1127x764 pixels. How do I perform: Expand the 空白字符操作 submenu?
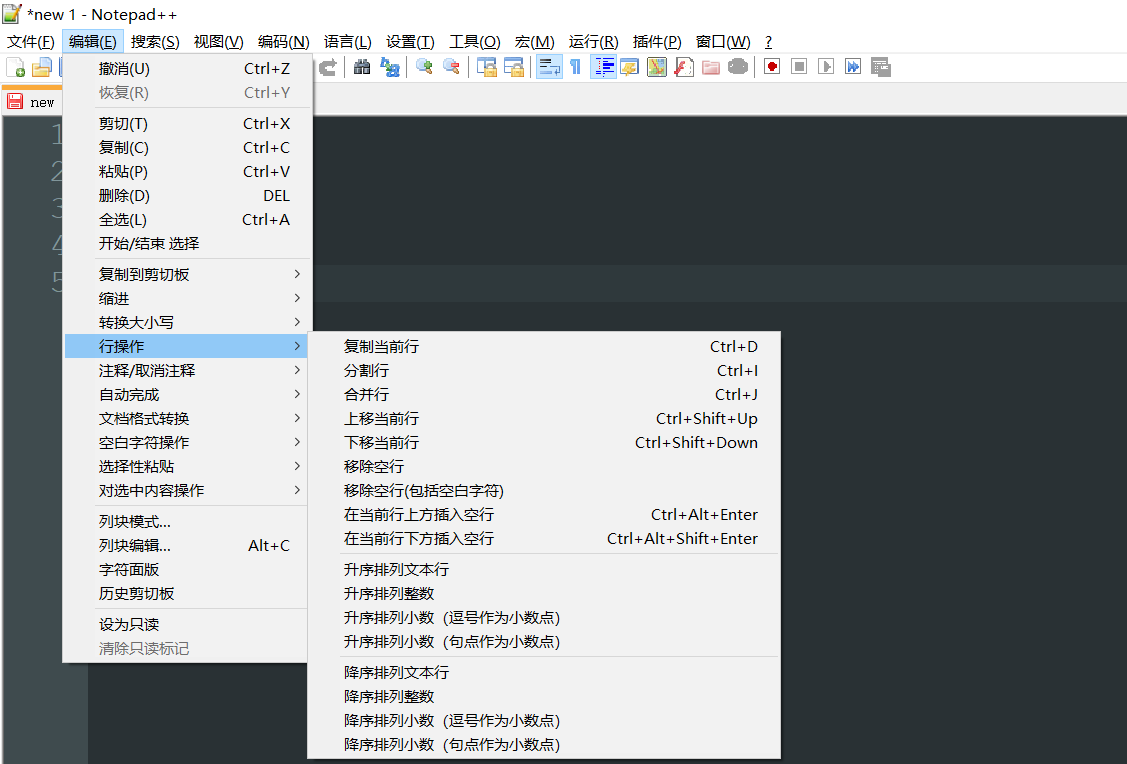pos(188,443)
